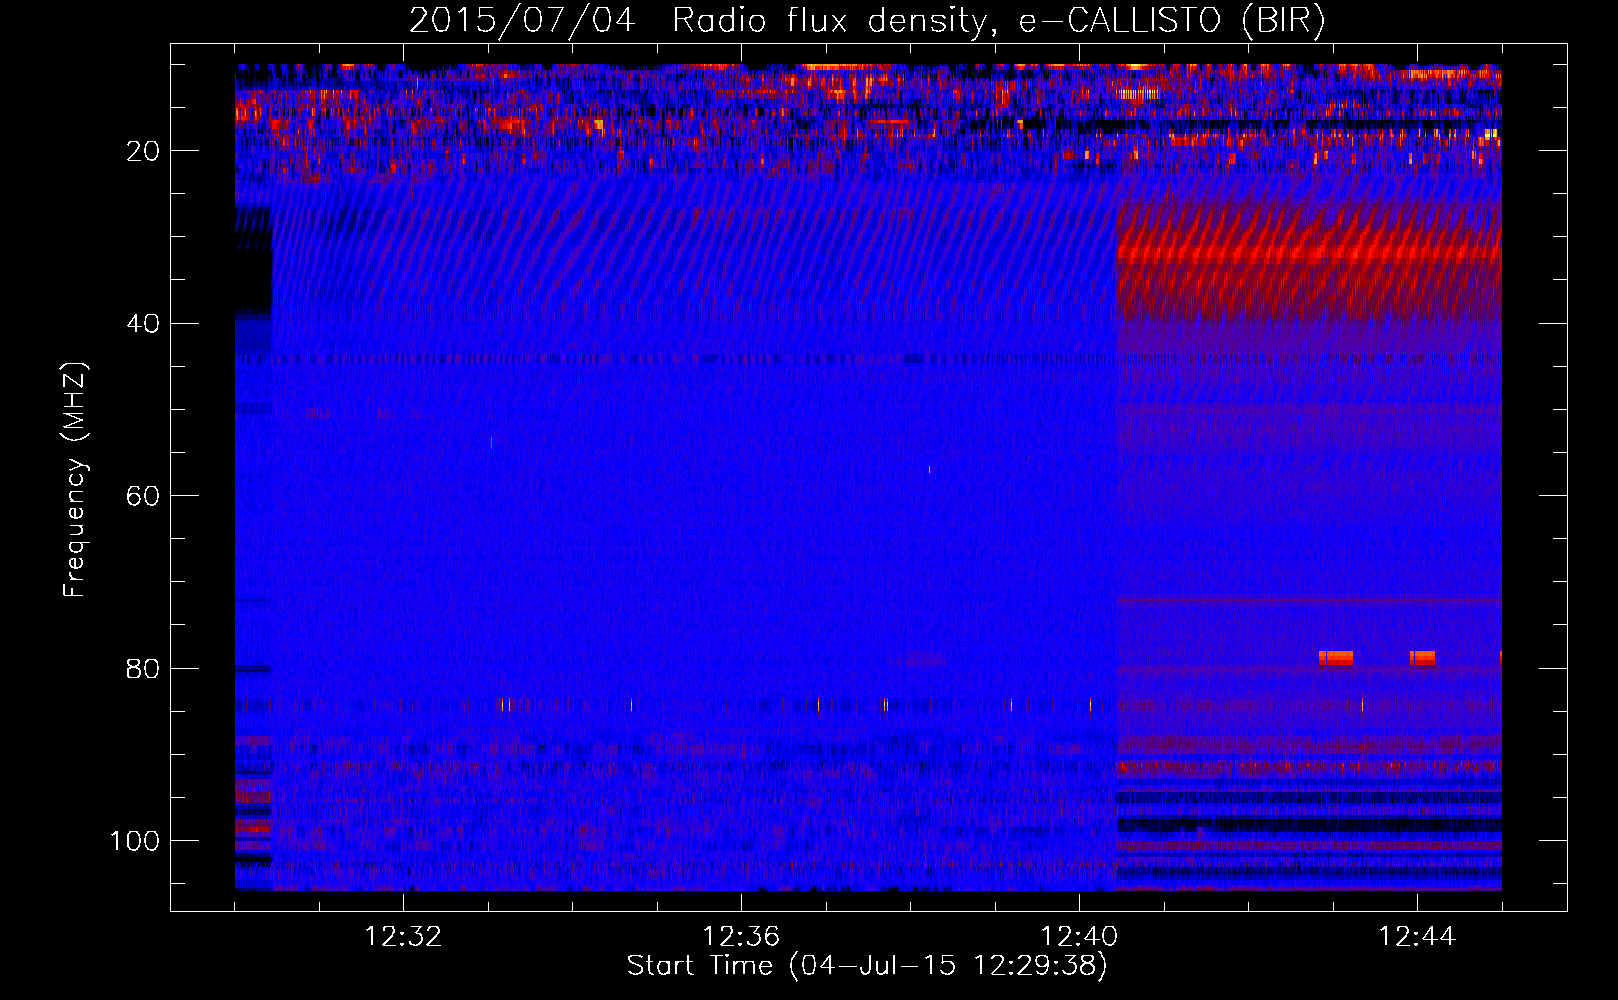Click the 12:36 time tick label
Image resolution: width=1618 pixels, height=1000 pixels.
741,937
